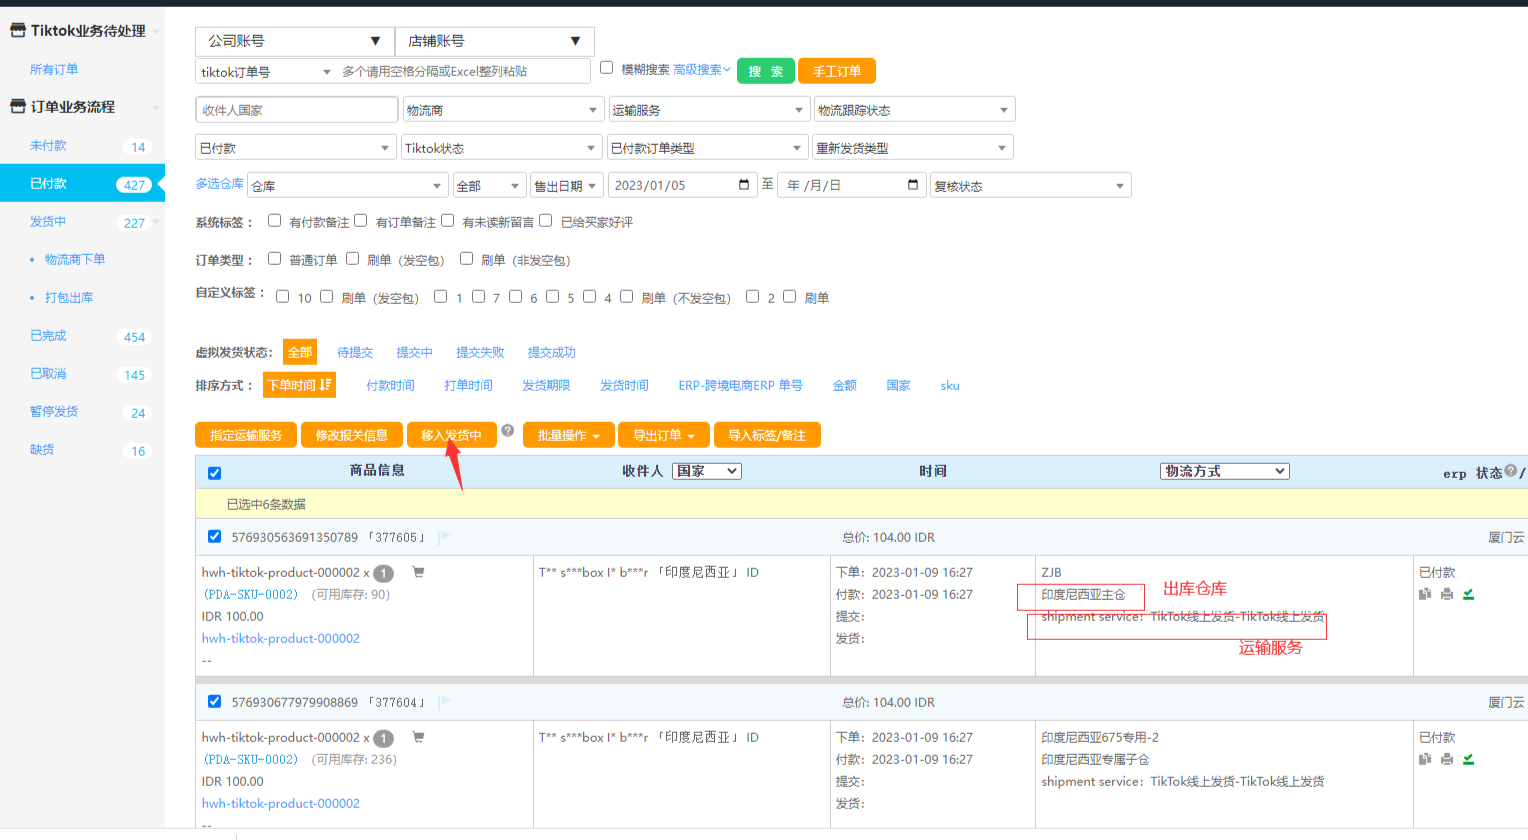Expand the tiktok订单号 search type dropdown
Screen dimensions: 1528x840
[266, 72]
